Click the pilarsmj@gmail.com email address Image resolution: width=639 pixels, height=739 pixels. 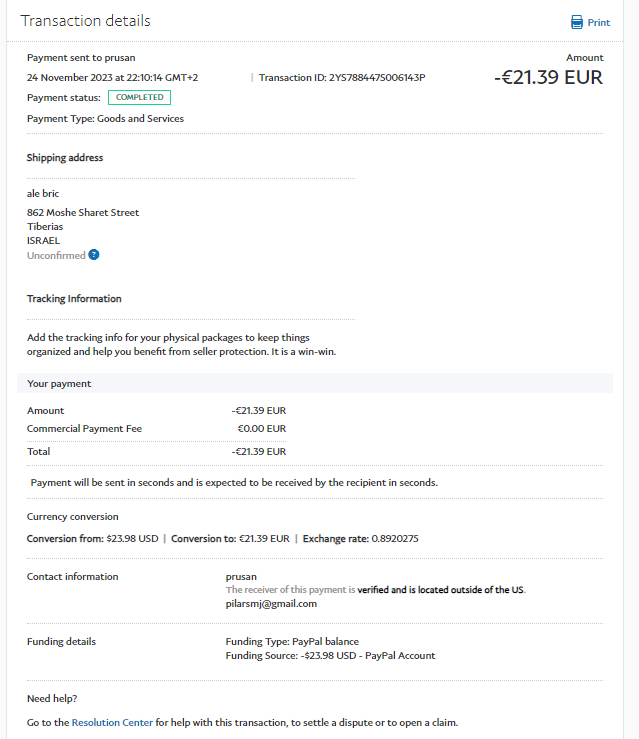pos(271,604)
